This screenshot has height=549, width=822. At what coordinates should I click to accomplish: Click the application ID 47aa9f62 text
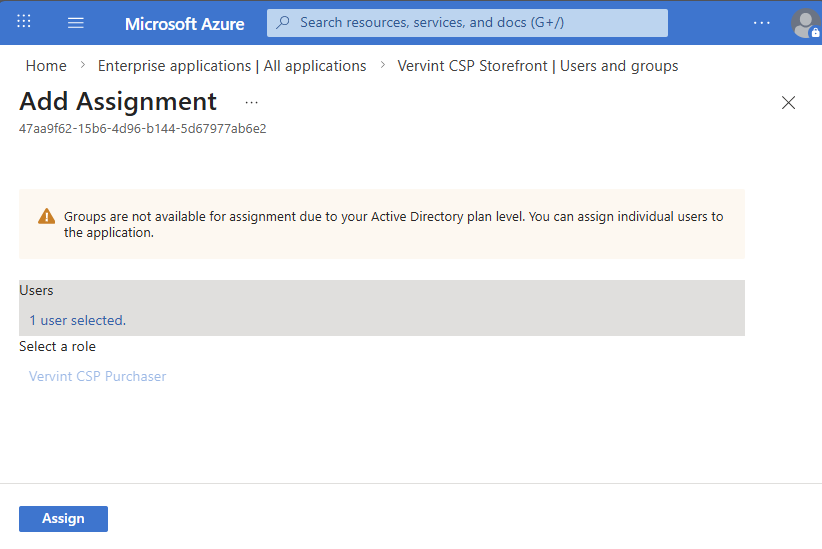[143, 128]
